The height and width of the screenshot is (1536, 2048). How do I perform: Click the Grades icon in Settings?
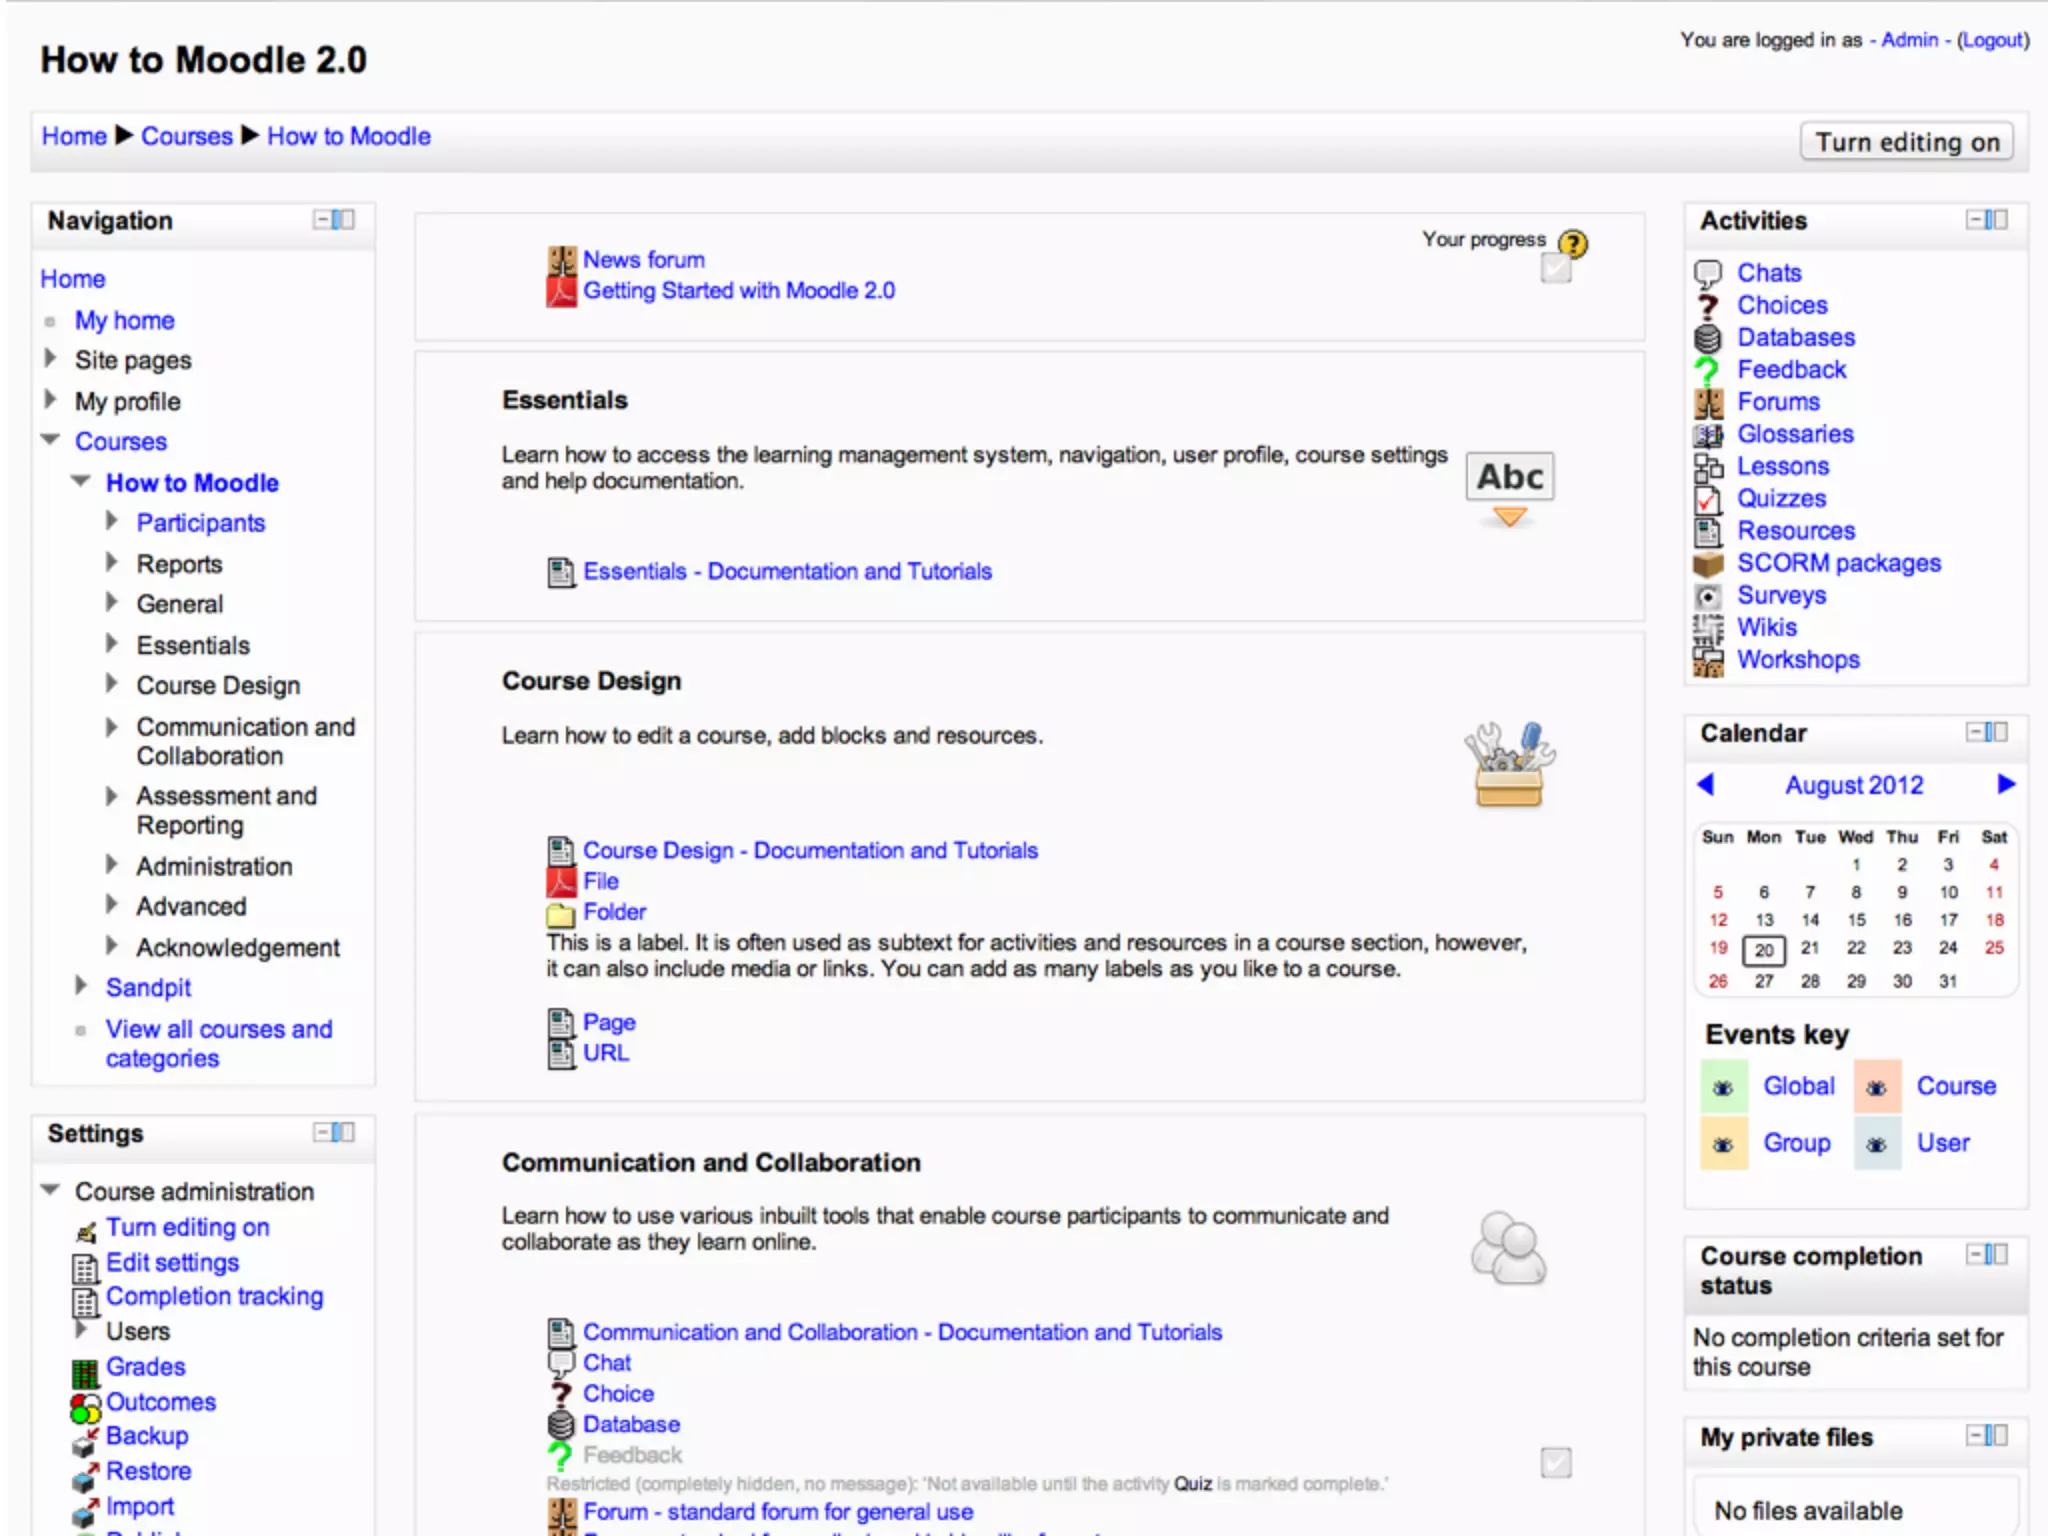[85, 1372]
